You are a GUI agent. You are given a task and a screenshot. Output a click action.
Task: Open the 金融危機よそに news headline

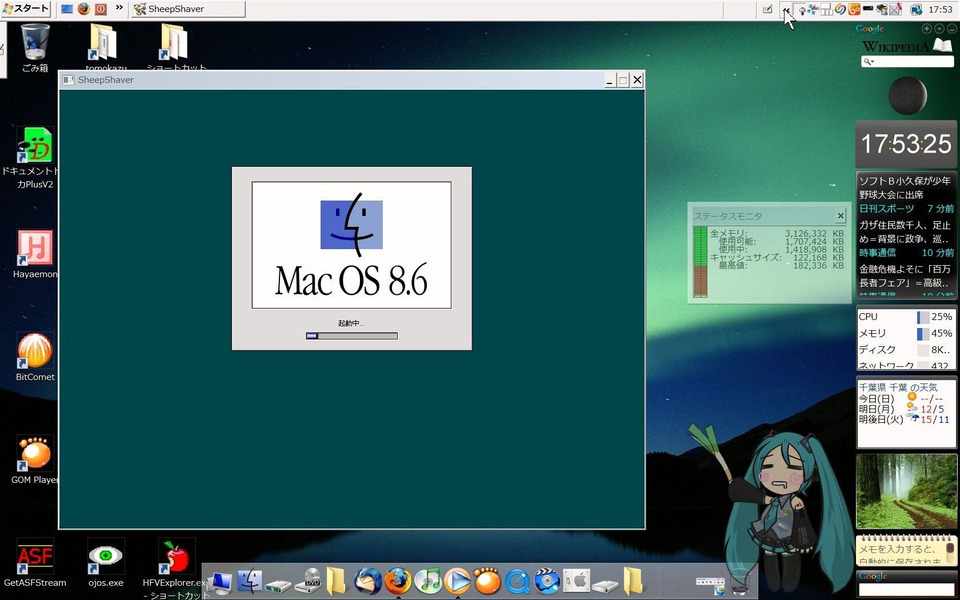pos(905,276)
